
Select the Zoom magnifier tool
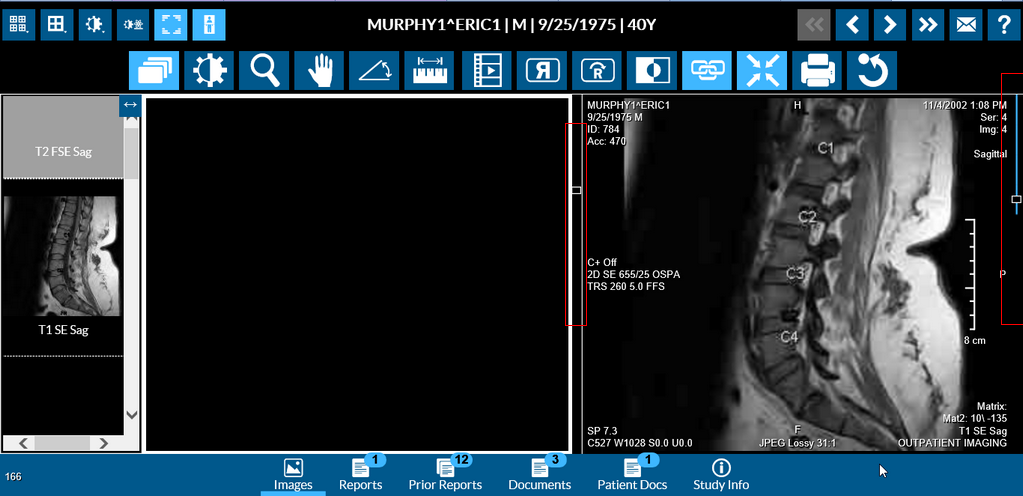264,71
